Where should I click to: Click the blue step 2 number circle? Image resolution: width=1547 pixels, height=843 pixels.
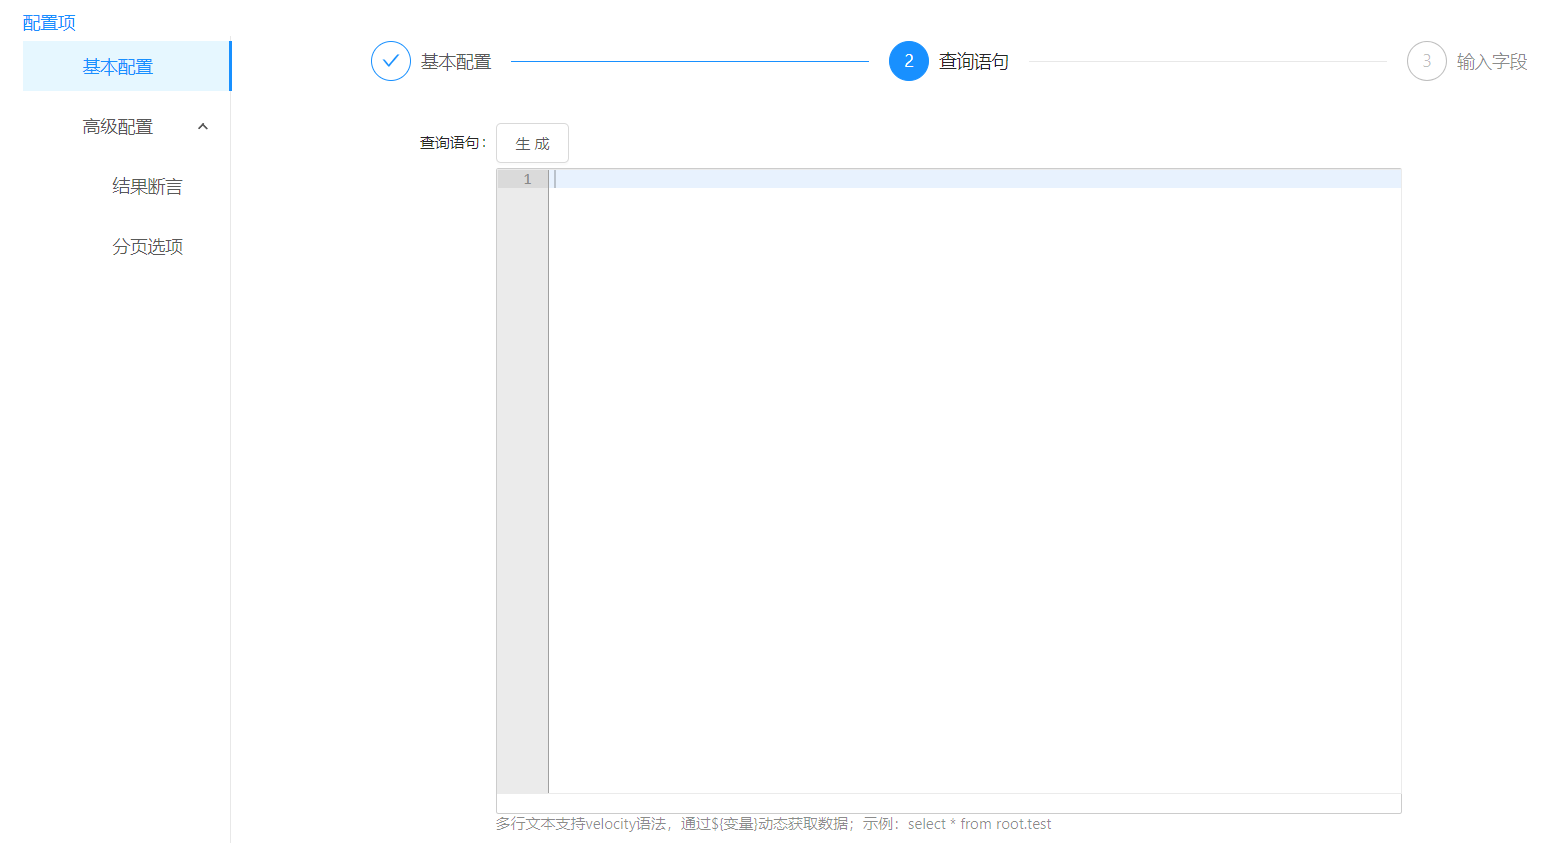[x=908, y=61]
